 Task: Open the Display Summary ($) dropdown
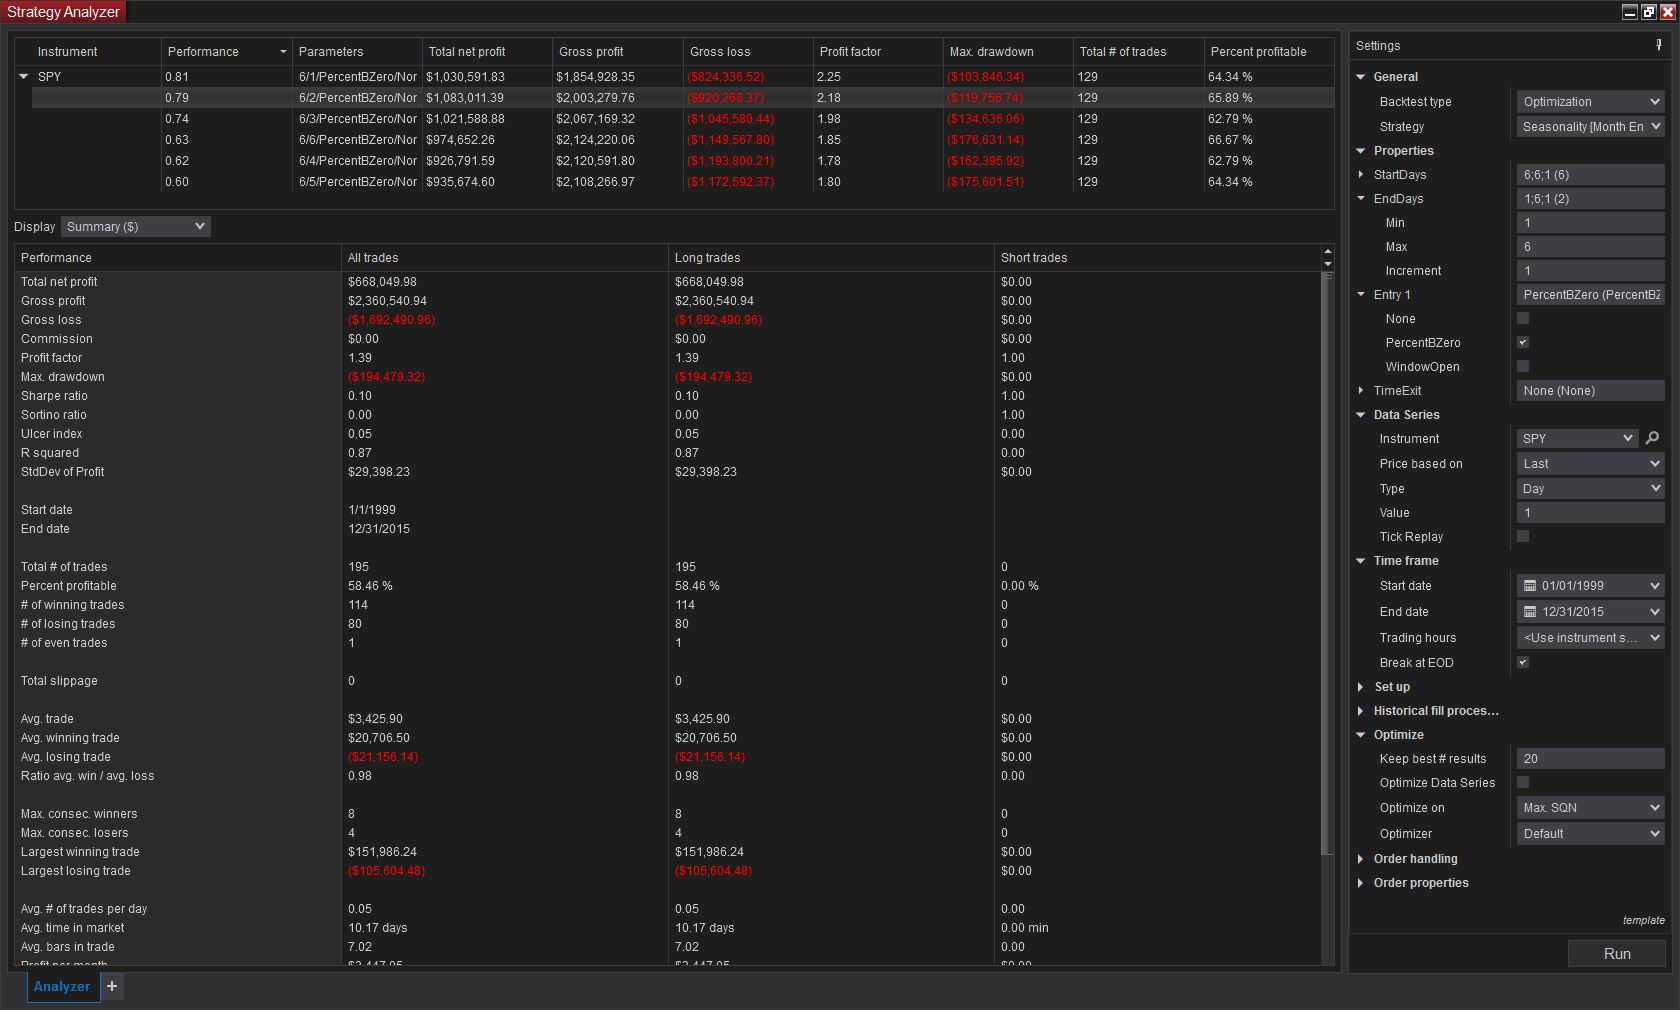tap(136, 227)
